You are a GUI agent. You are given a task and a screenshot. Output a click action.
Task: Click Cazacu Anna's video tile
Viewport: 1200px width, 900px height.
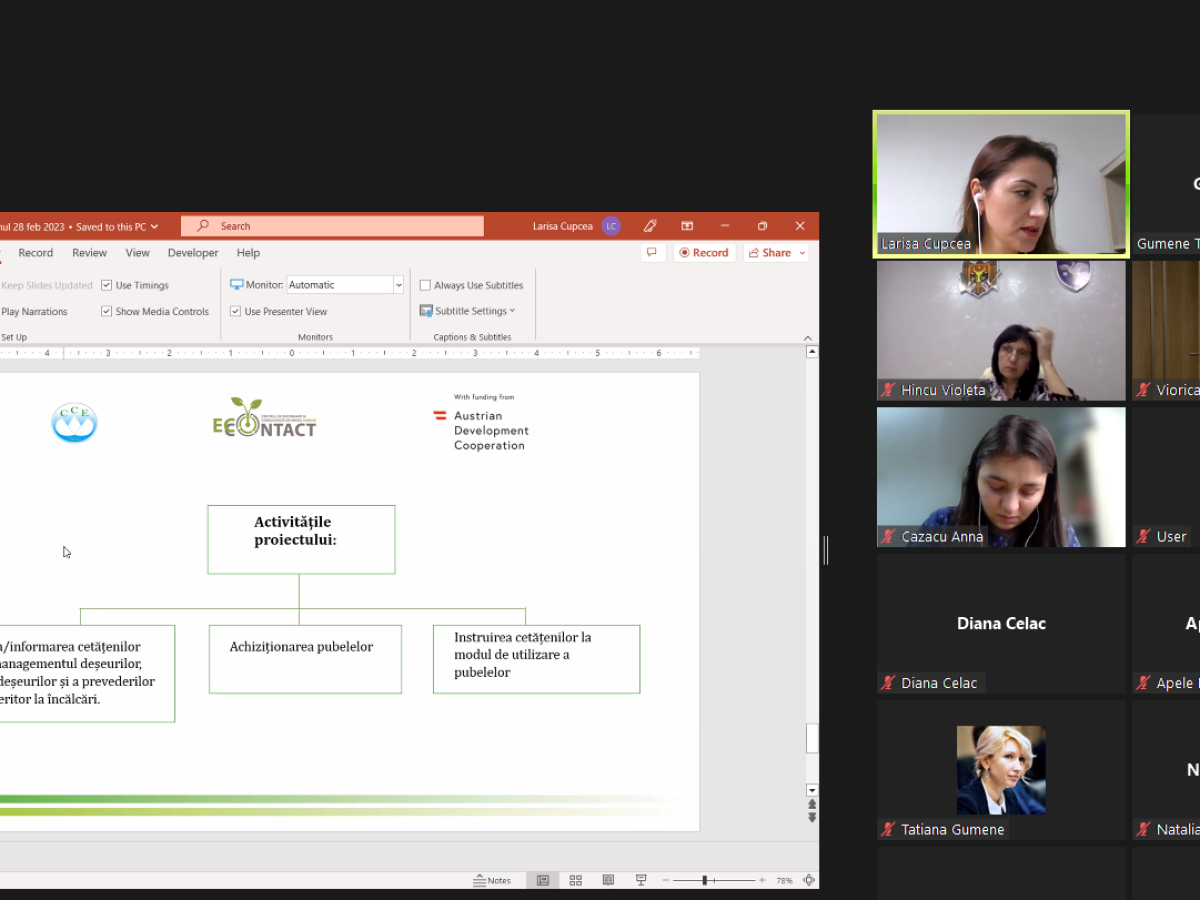coord(1001,477)
